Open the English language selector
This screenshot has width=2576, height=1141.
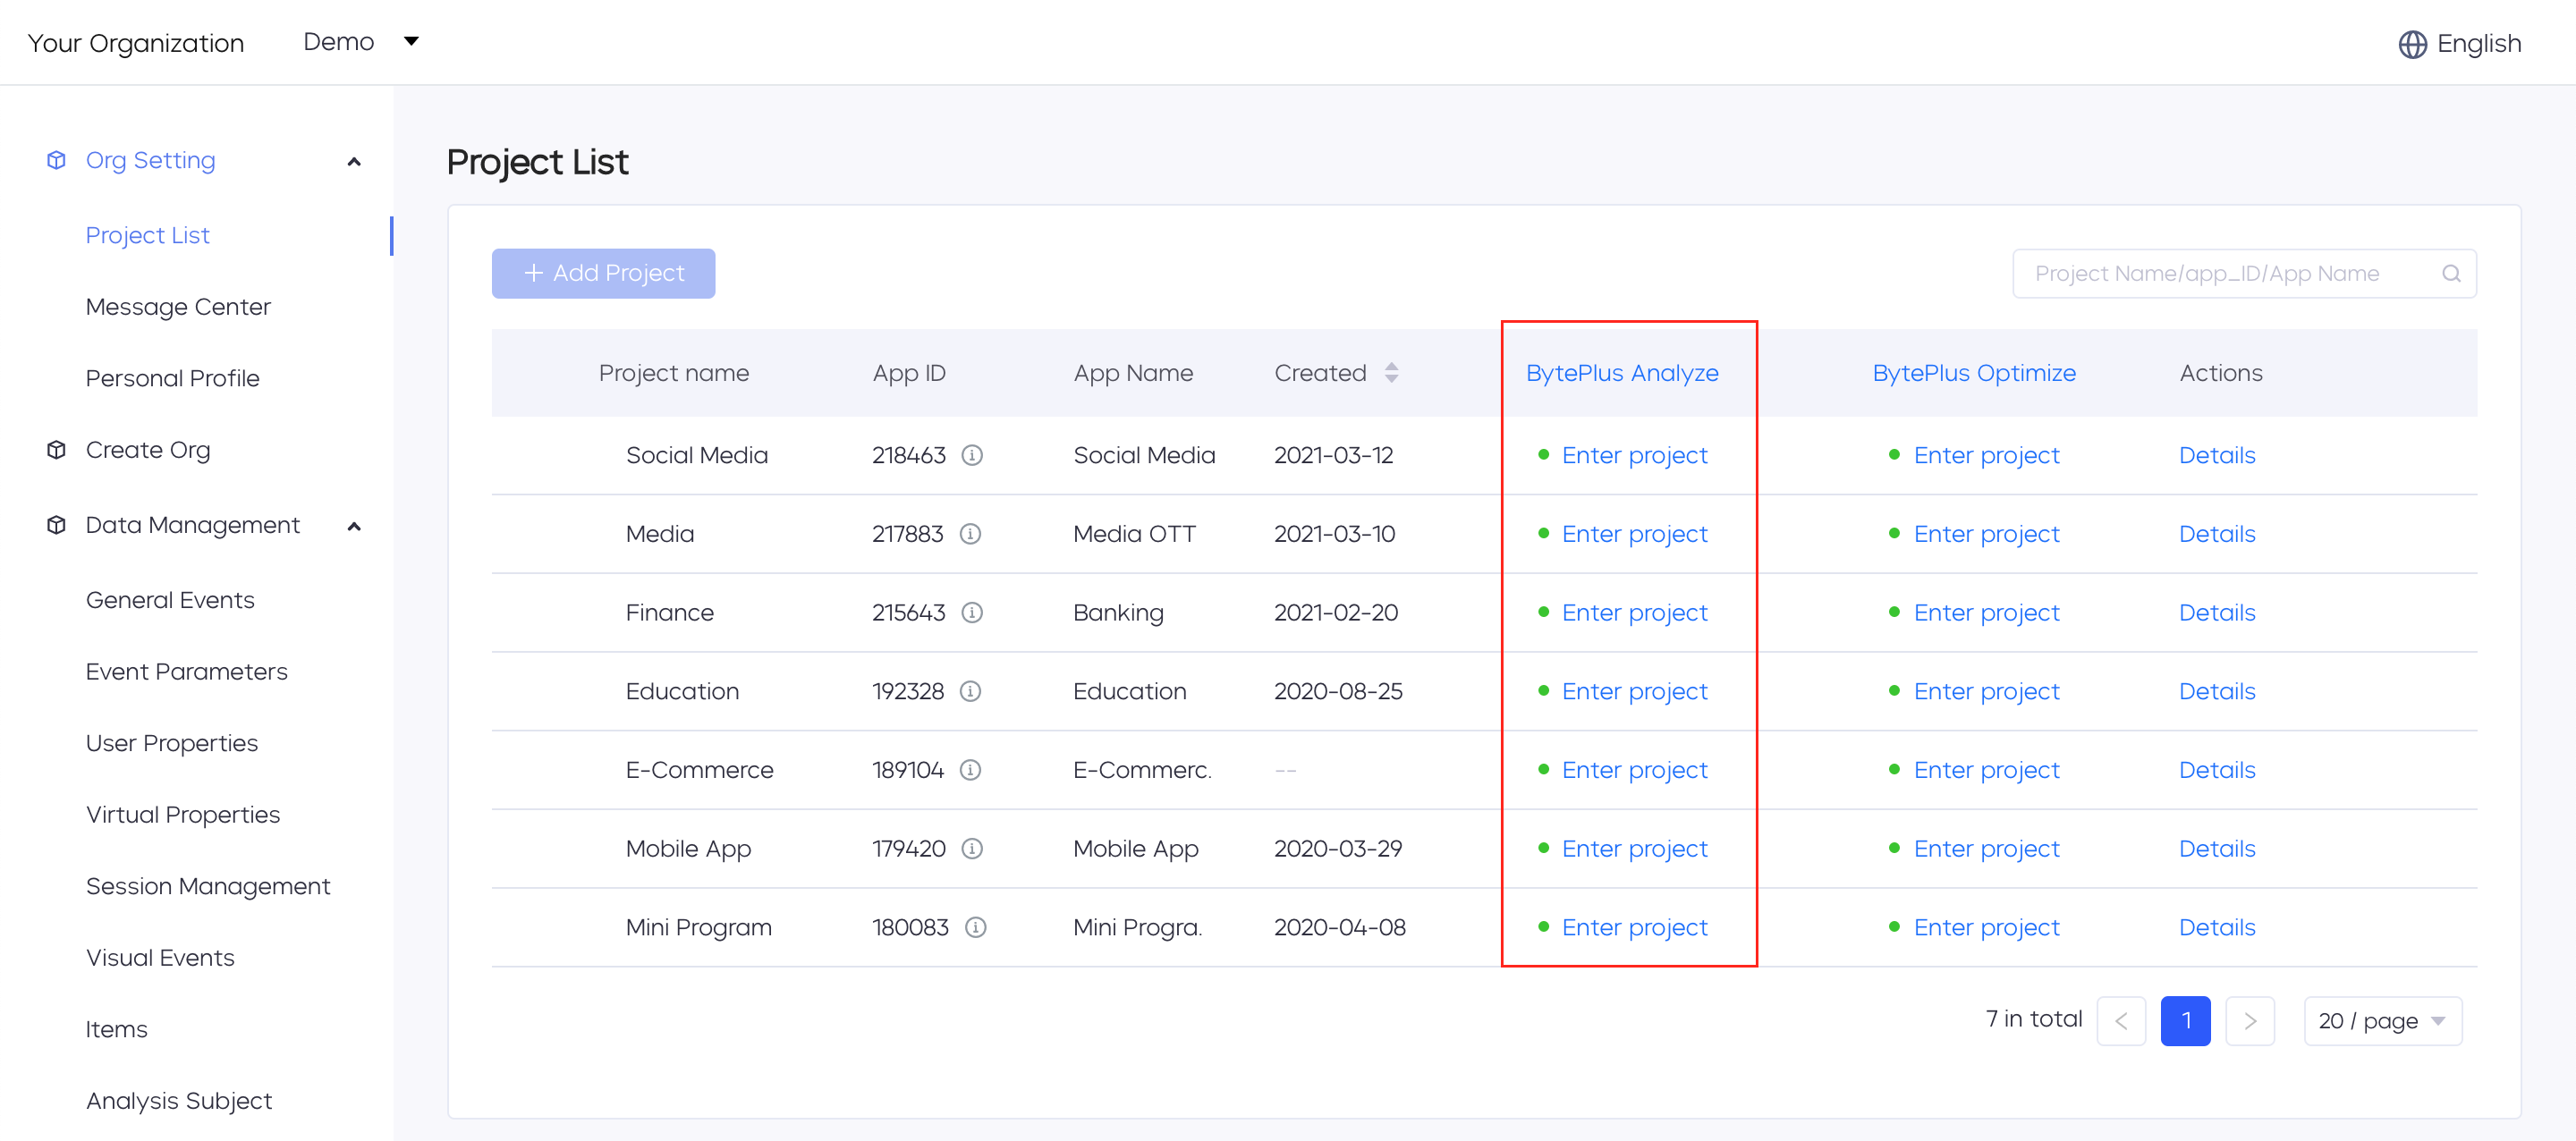[x=2460, y=44]
